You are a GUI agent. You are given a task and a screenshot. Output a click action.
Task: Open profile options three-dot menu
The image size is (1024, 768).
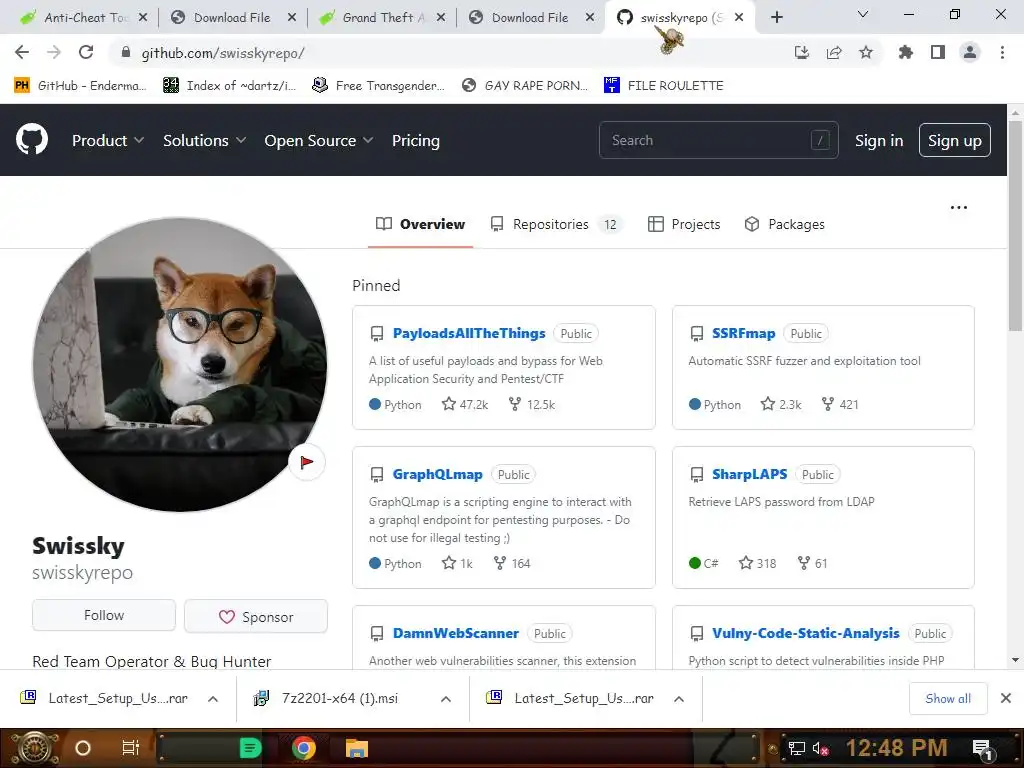(959, 208)
